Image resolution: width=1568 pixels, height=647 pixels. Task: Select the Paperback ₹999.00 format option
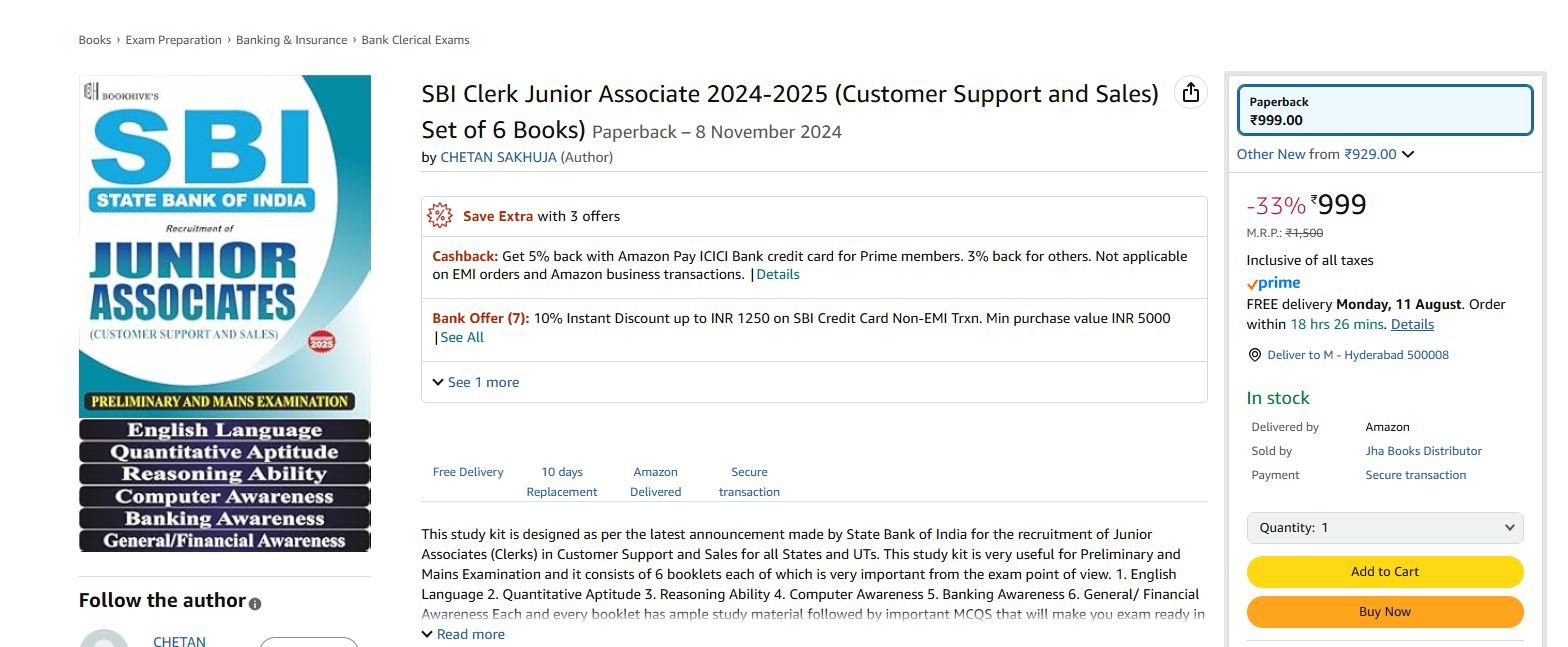point(1385,110)
